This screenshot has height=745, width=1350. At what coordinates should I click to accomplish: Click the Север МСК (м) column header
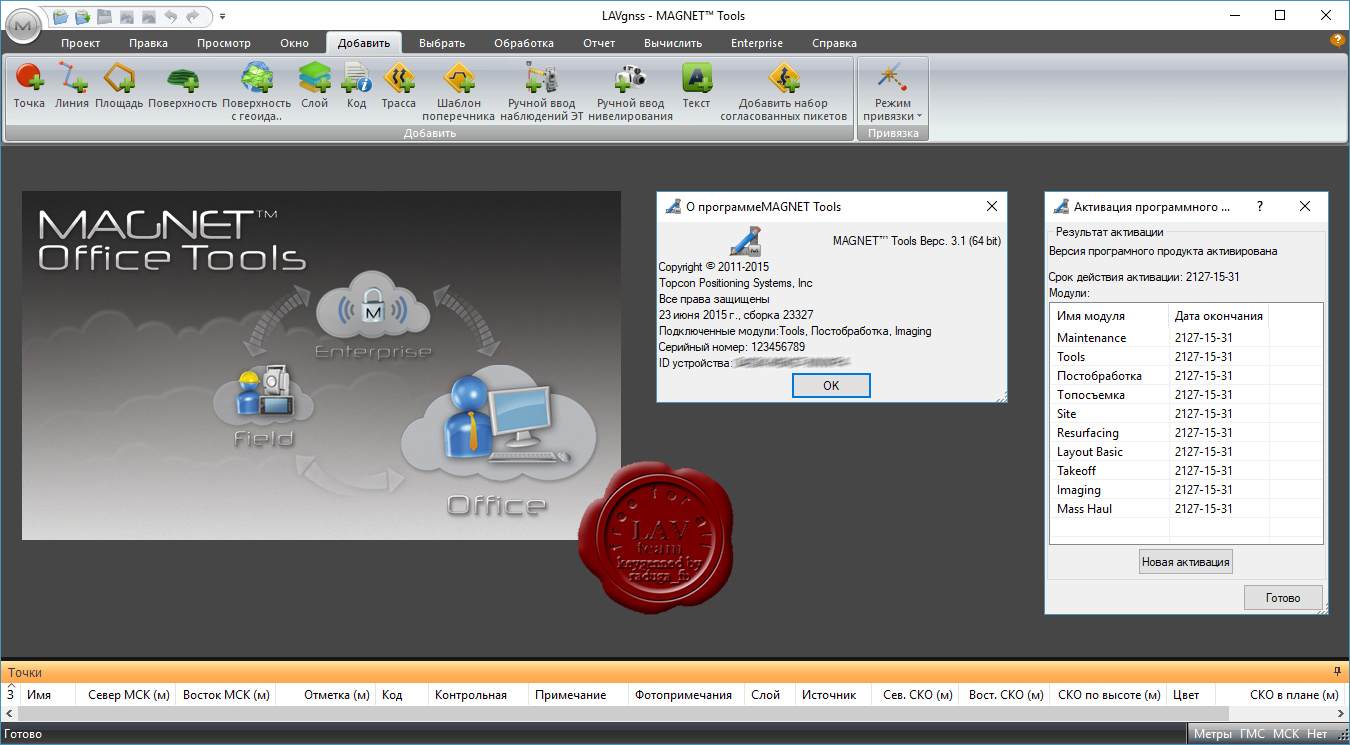point(128,695)
